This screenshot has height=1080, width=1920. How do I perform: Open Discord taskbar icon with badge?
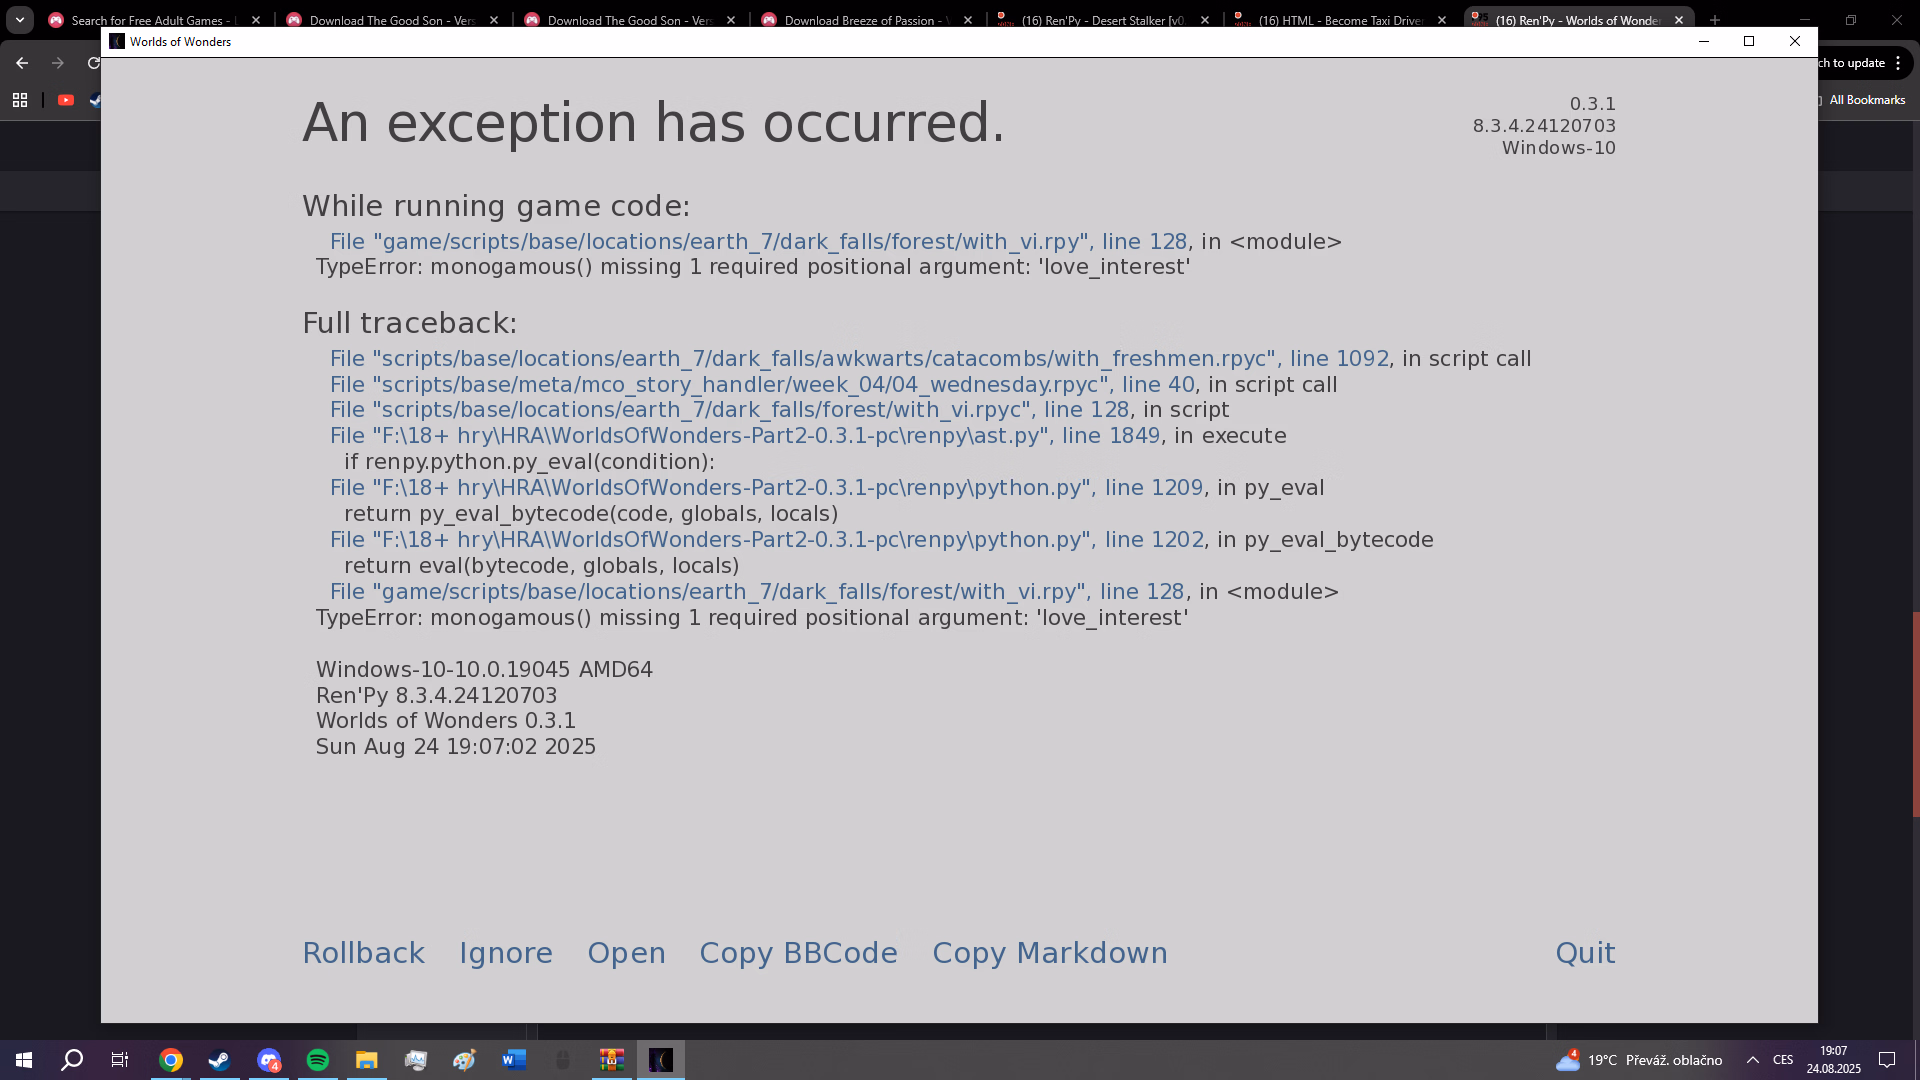268,1060
